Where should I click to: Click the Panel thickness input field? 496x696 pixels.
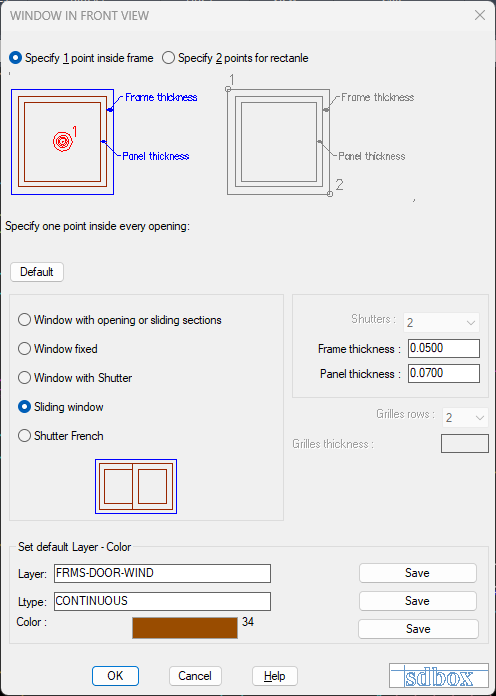pos(444,373)
